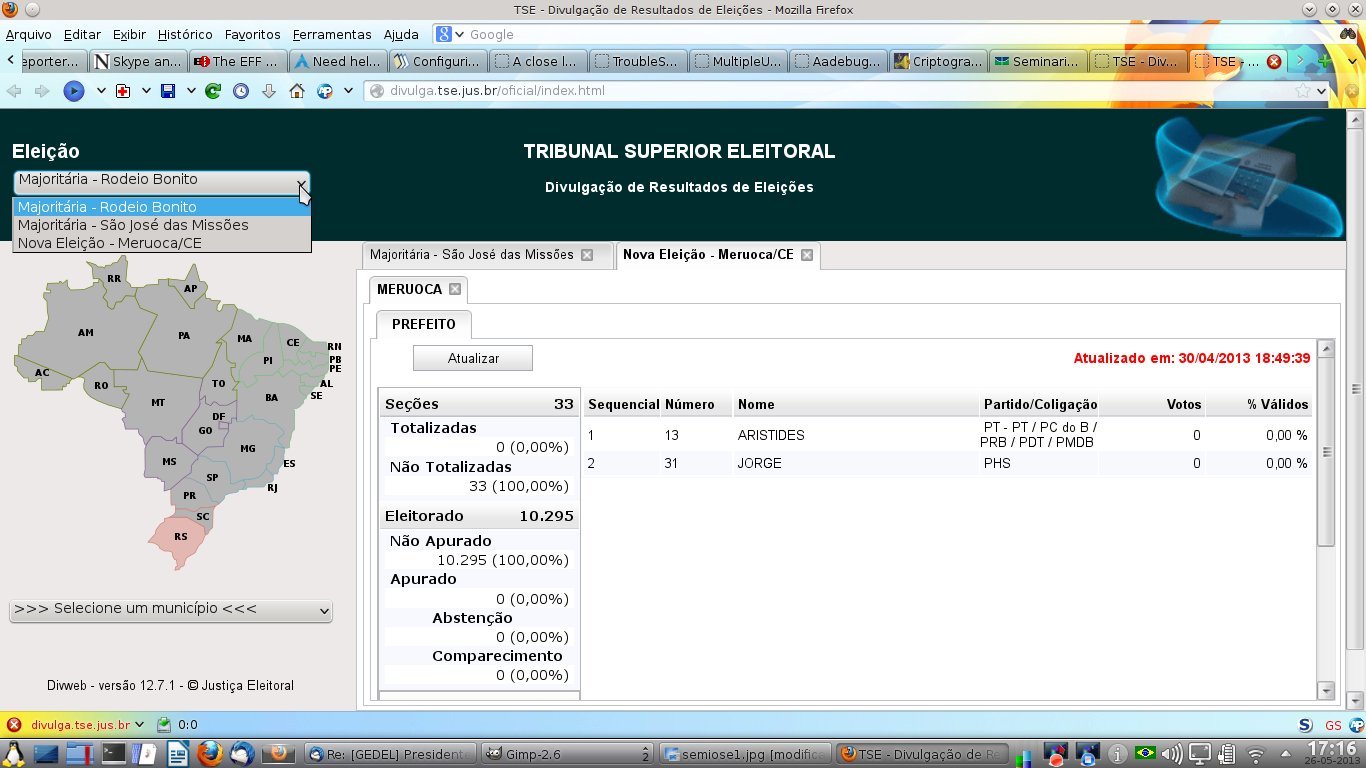The image size is (1366, 768).
Task: Open the history clock icon
Action: (x=241, y=91)
